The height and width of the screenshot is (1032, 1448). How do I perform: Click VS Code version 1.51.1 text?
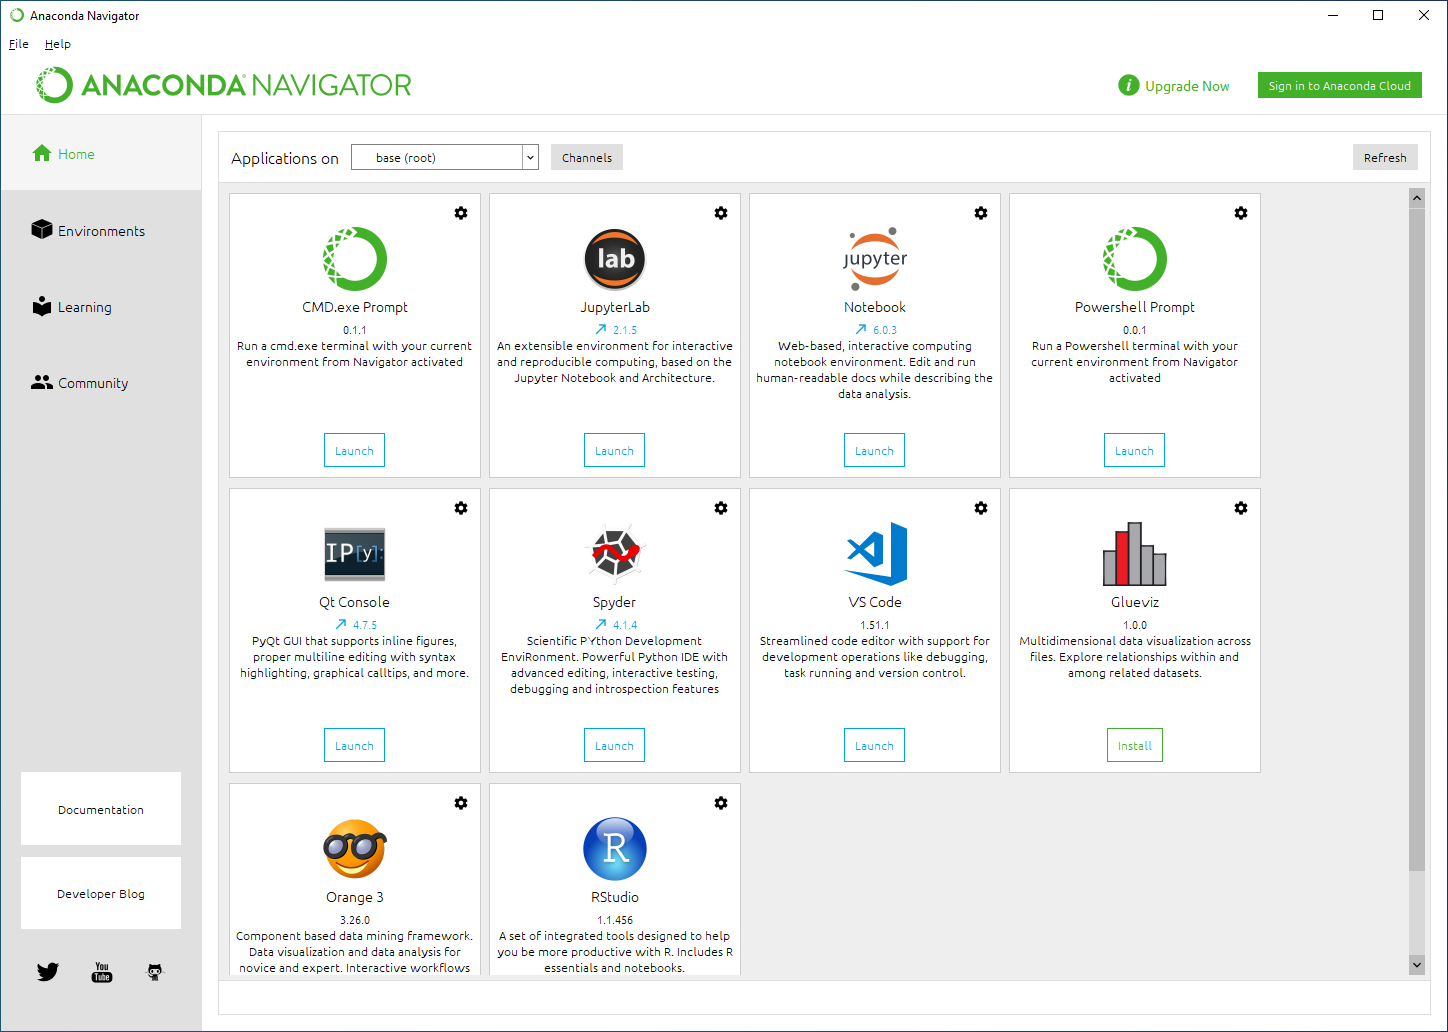[875, 625]
